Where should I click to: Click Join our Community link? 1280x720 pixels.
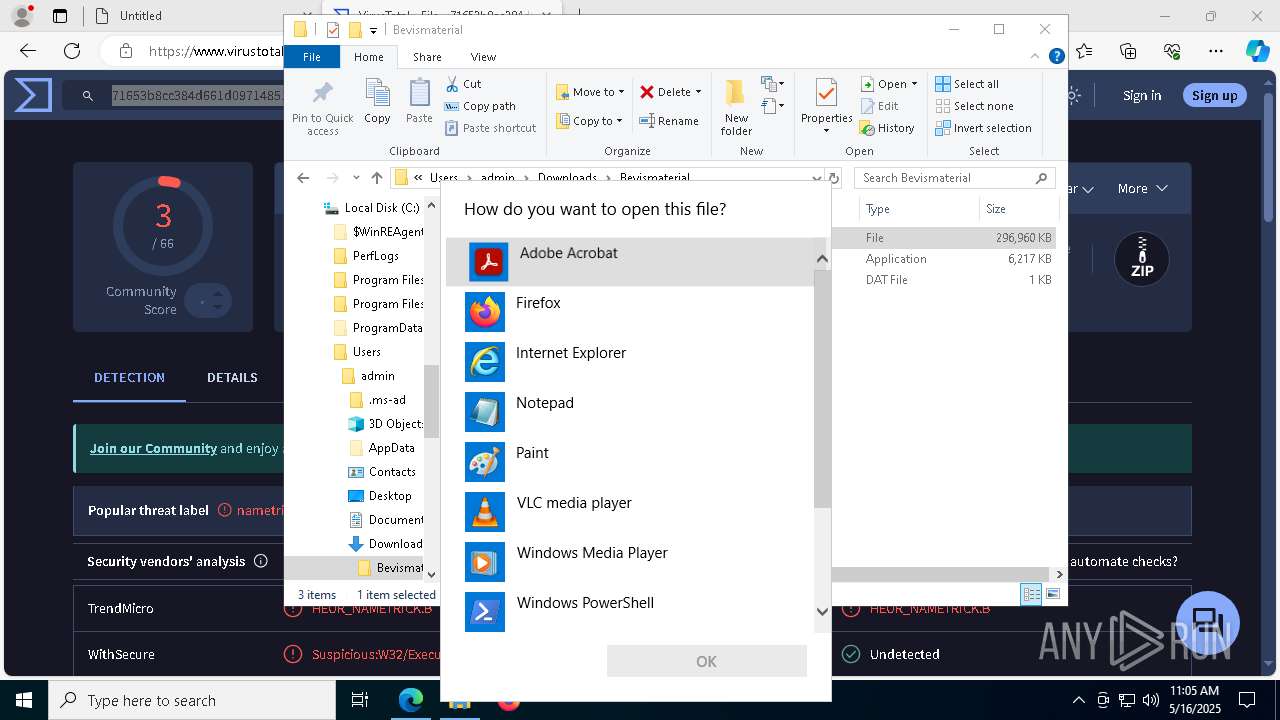pyautogui.click(x=153, y=448)
